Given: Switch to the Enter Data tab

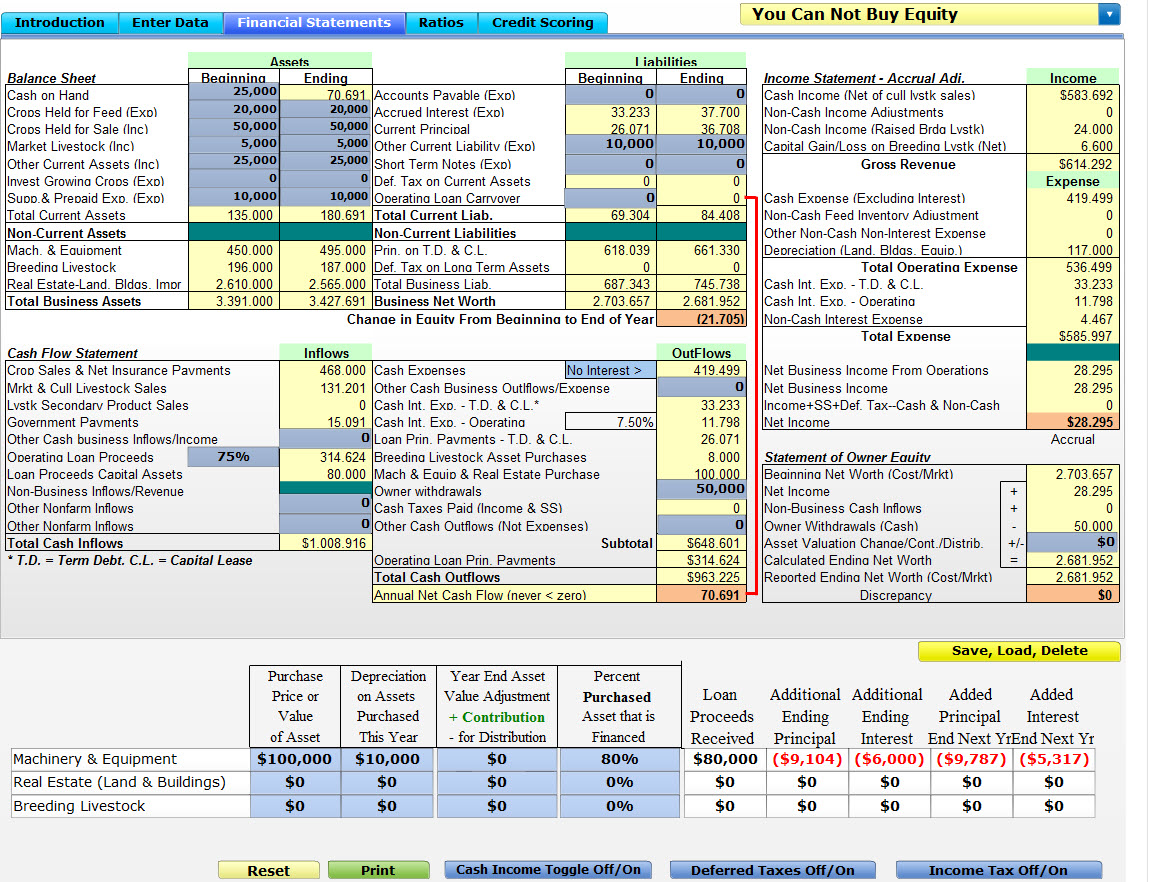Looking at the screenshot, I should click(171, 21).
